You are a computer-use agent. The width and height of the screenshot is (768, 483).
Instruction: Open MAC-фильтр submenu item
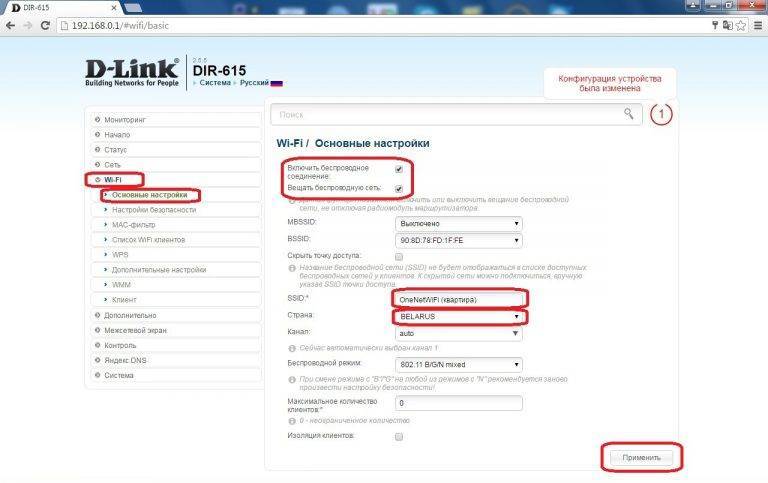pyautogui.click(x=175, y=225)
